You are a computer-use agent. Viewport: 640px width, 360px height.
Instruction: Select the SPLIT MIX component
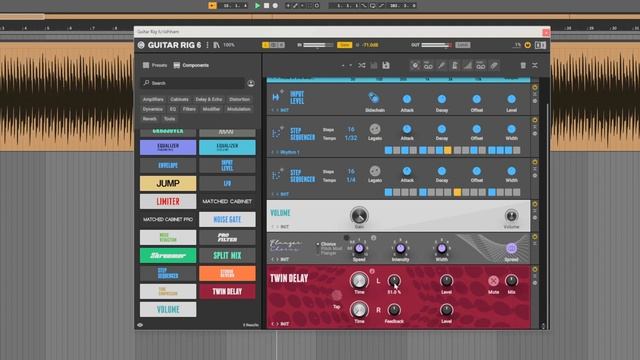[x=227, y=256]
